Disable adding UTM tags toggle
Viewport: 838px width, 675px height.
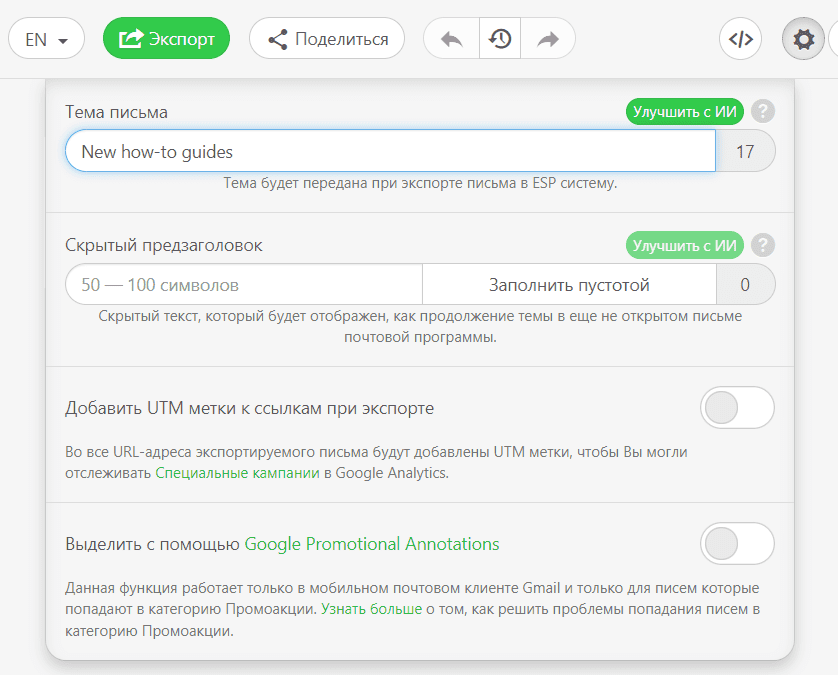pos(737,408)
